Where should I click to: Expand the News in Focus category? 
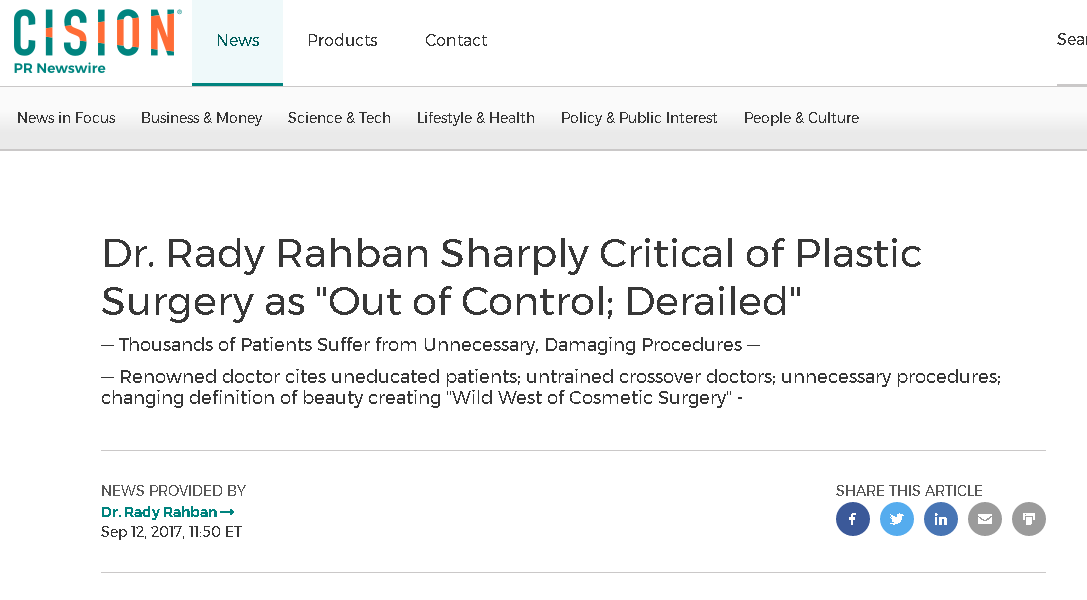pyautogui.click(x=66, y=118)
